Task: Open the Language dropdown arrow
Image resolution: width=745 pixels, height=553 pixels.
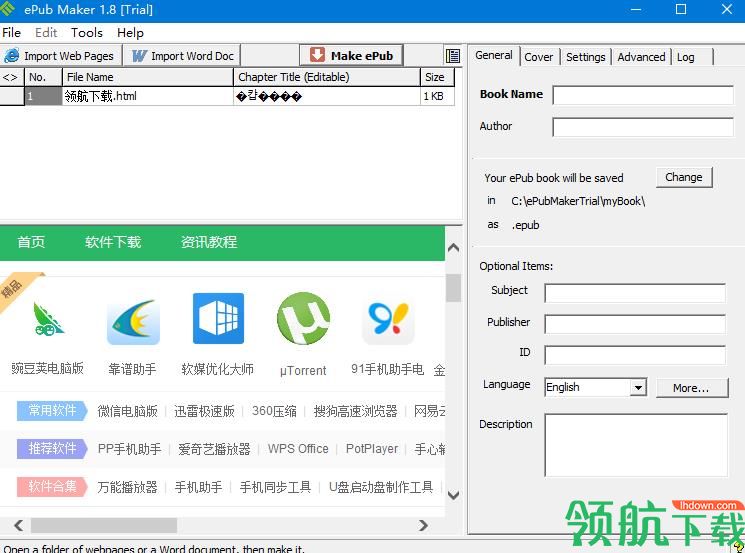Action: pos(639,387)
